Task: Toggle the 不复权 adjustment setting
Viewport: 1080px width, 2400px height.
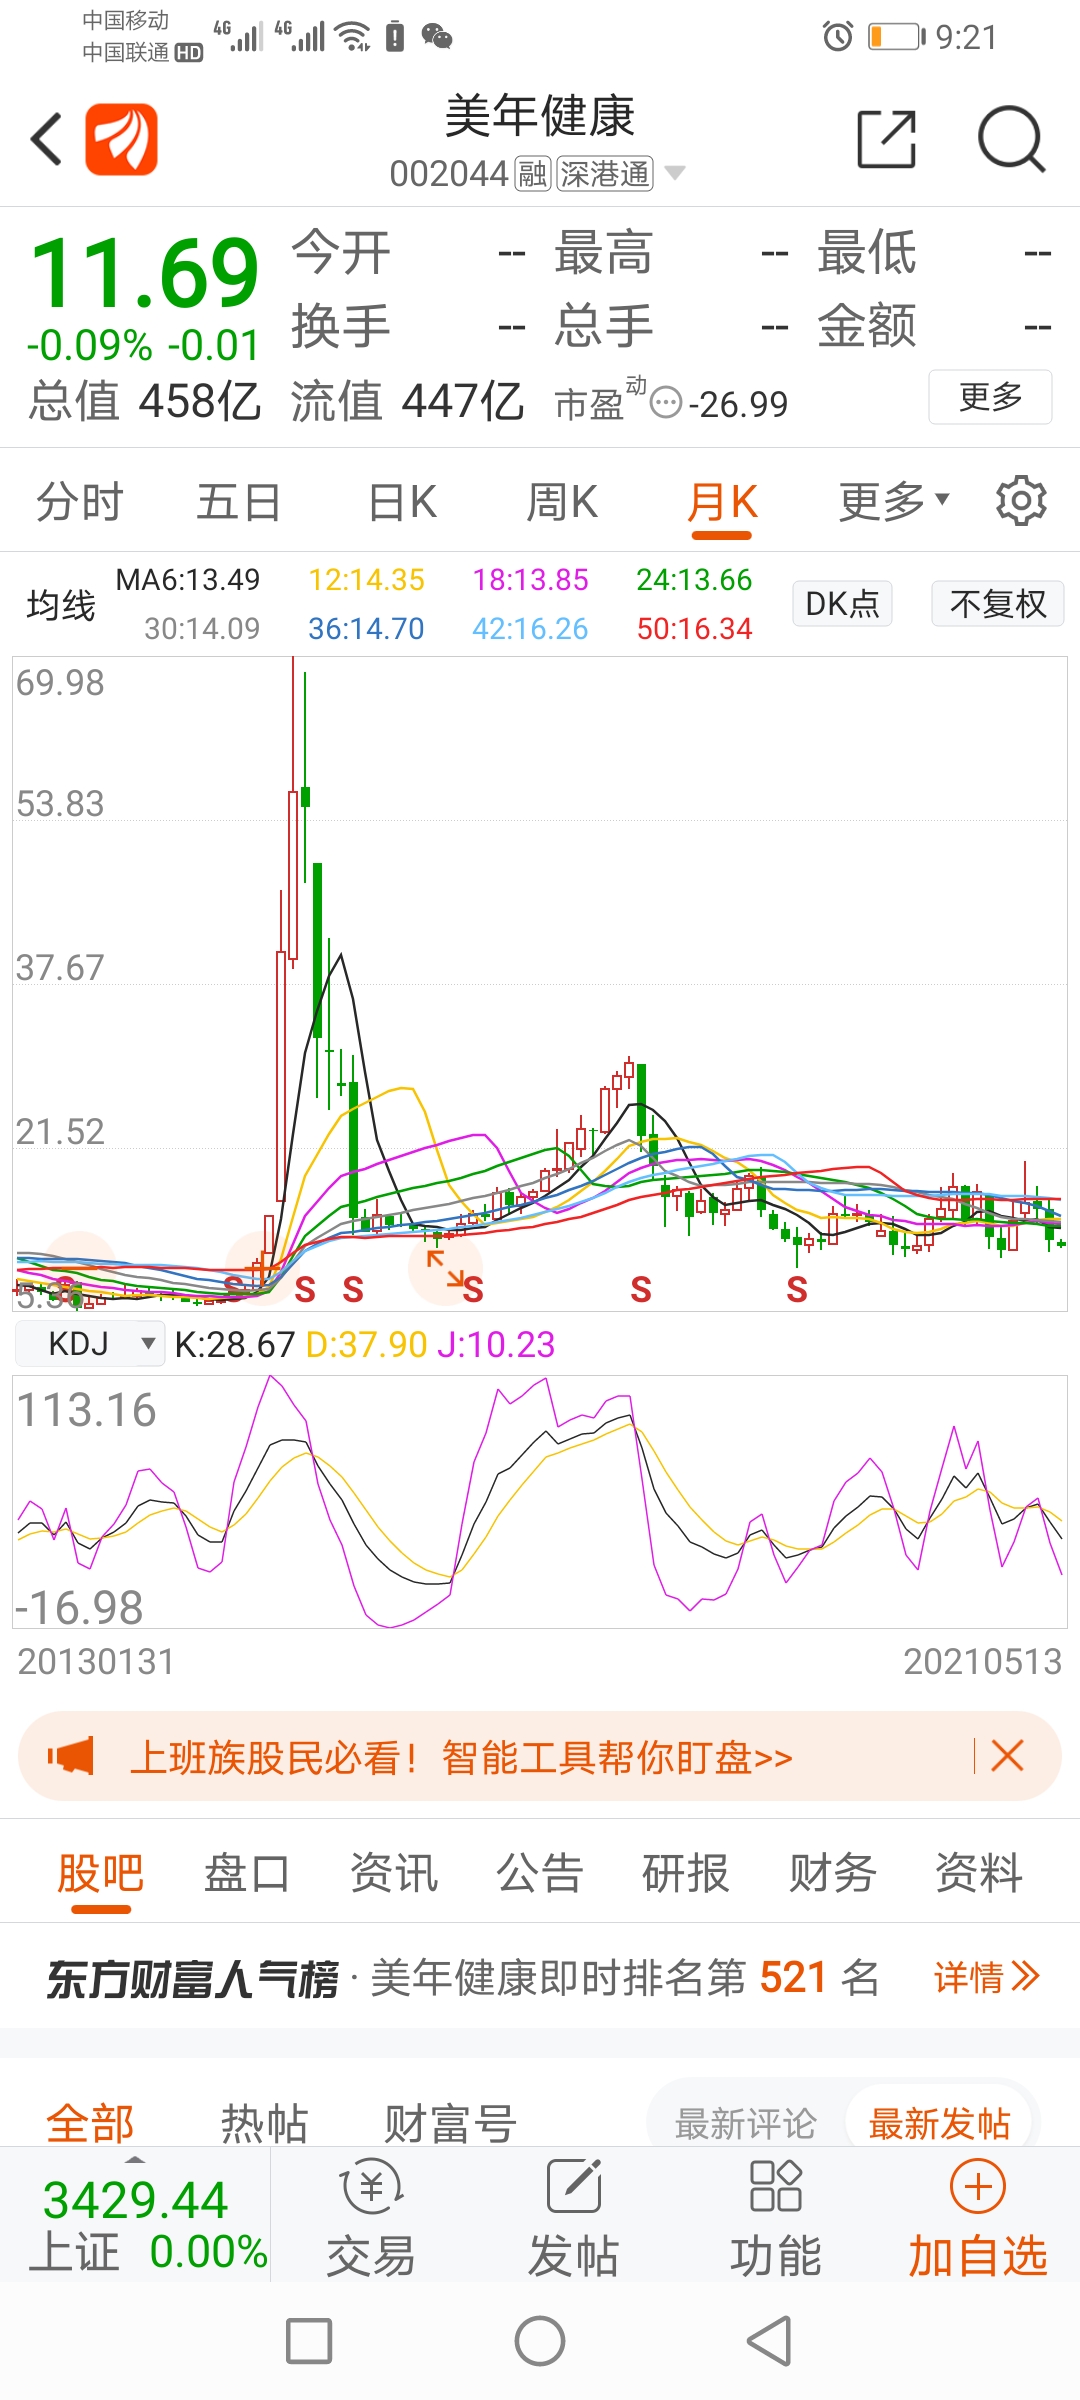Action: coord(997,603)
